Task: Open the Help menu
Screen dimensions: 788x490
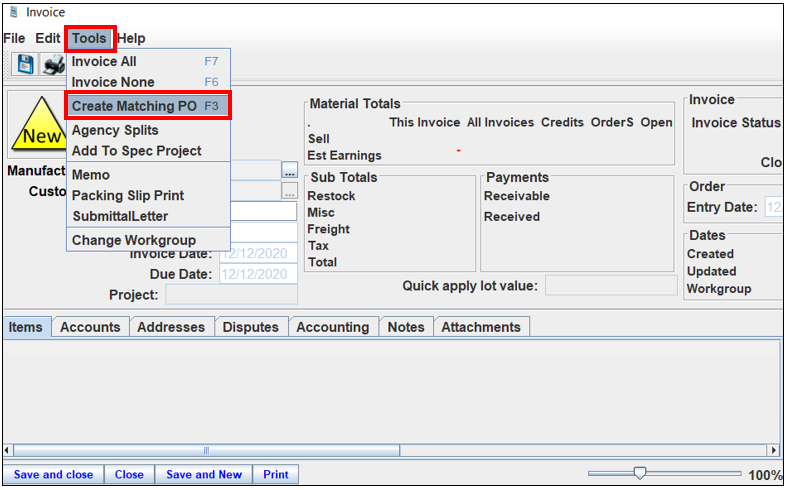Action: tap(131, 38)
